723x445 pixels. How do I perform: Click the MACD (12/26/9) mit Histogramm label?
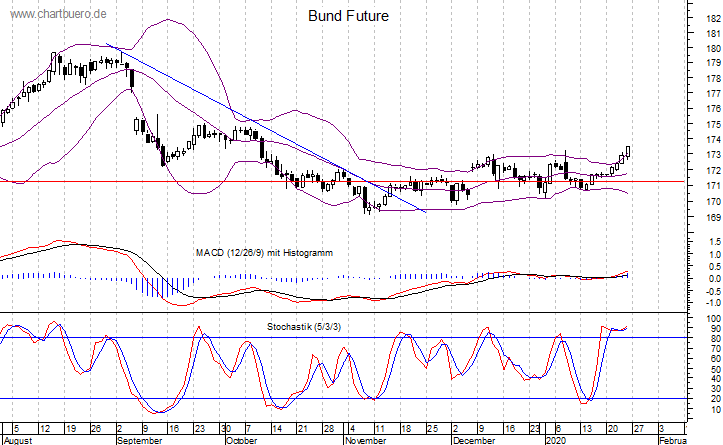(x=264, y=253)
